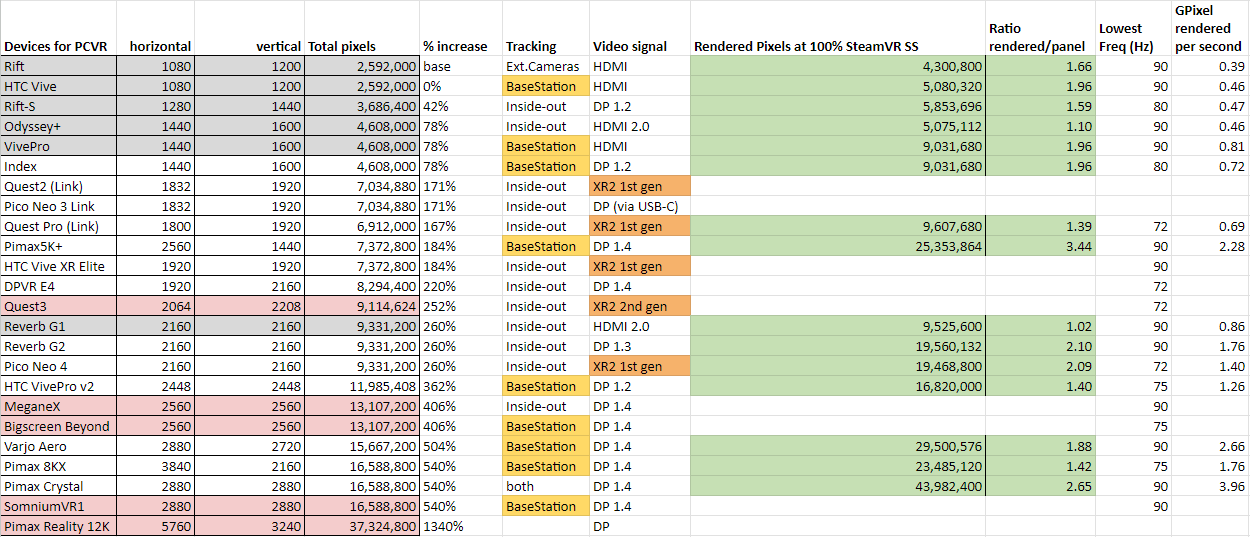Image resolution: width=1250 pixels, height=537 pixels.
Task: Click Pimax Reality 12K 1340% increase cell
Action: click(x=460, y=526)
